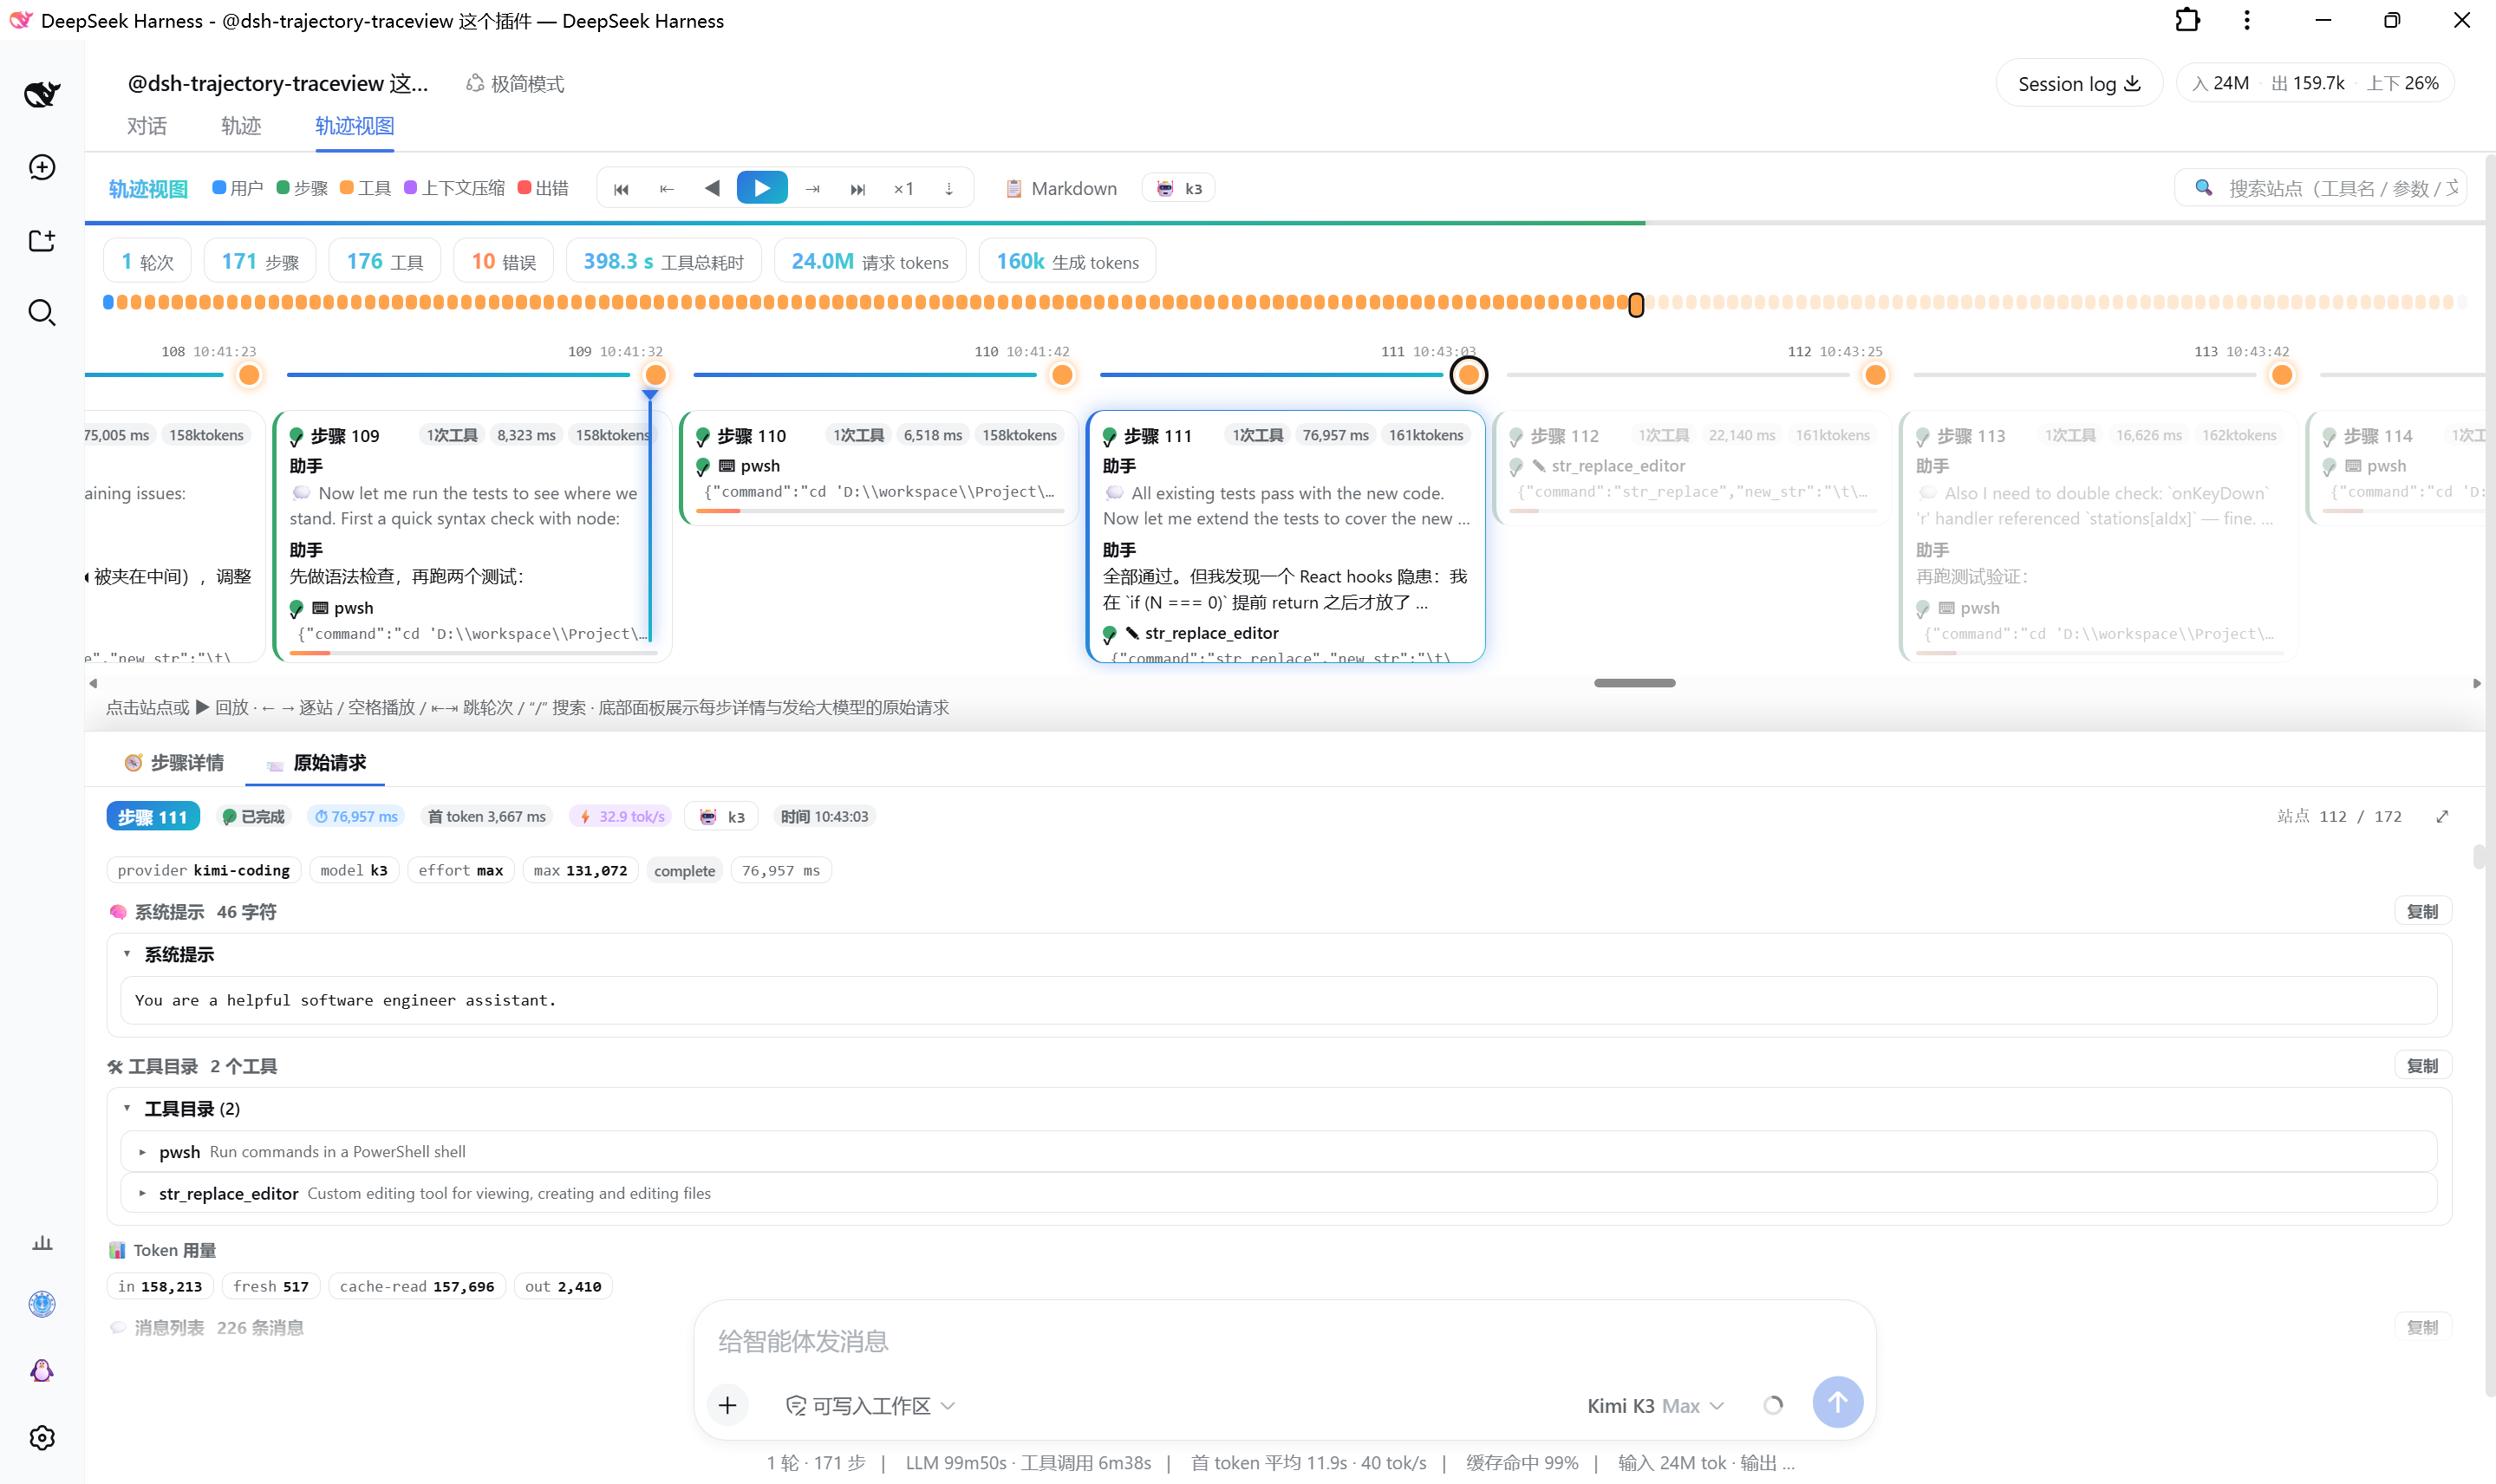Select timeline marker for step 112
This screenshot has height=1484, width=2496.
pyautogui.click(x=1875, y=375)
